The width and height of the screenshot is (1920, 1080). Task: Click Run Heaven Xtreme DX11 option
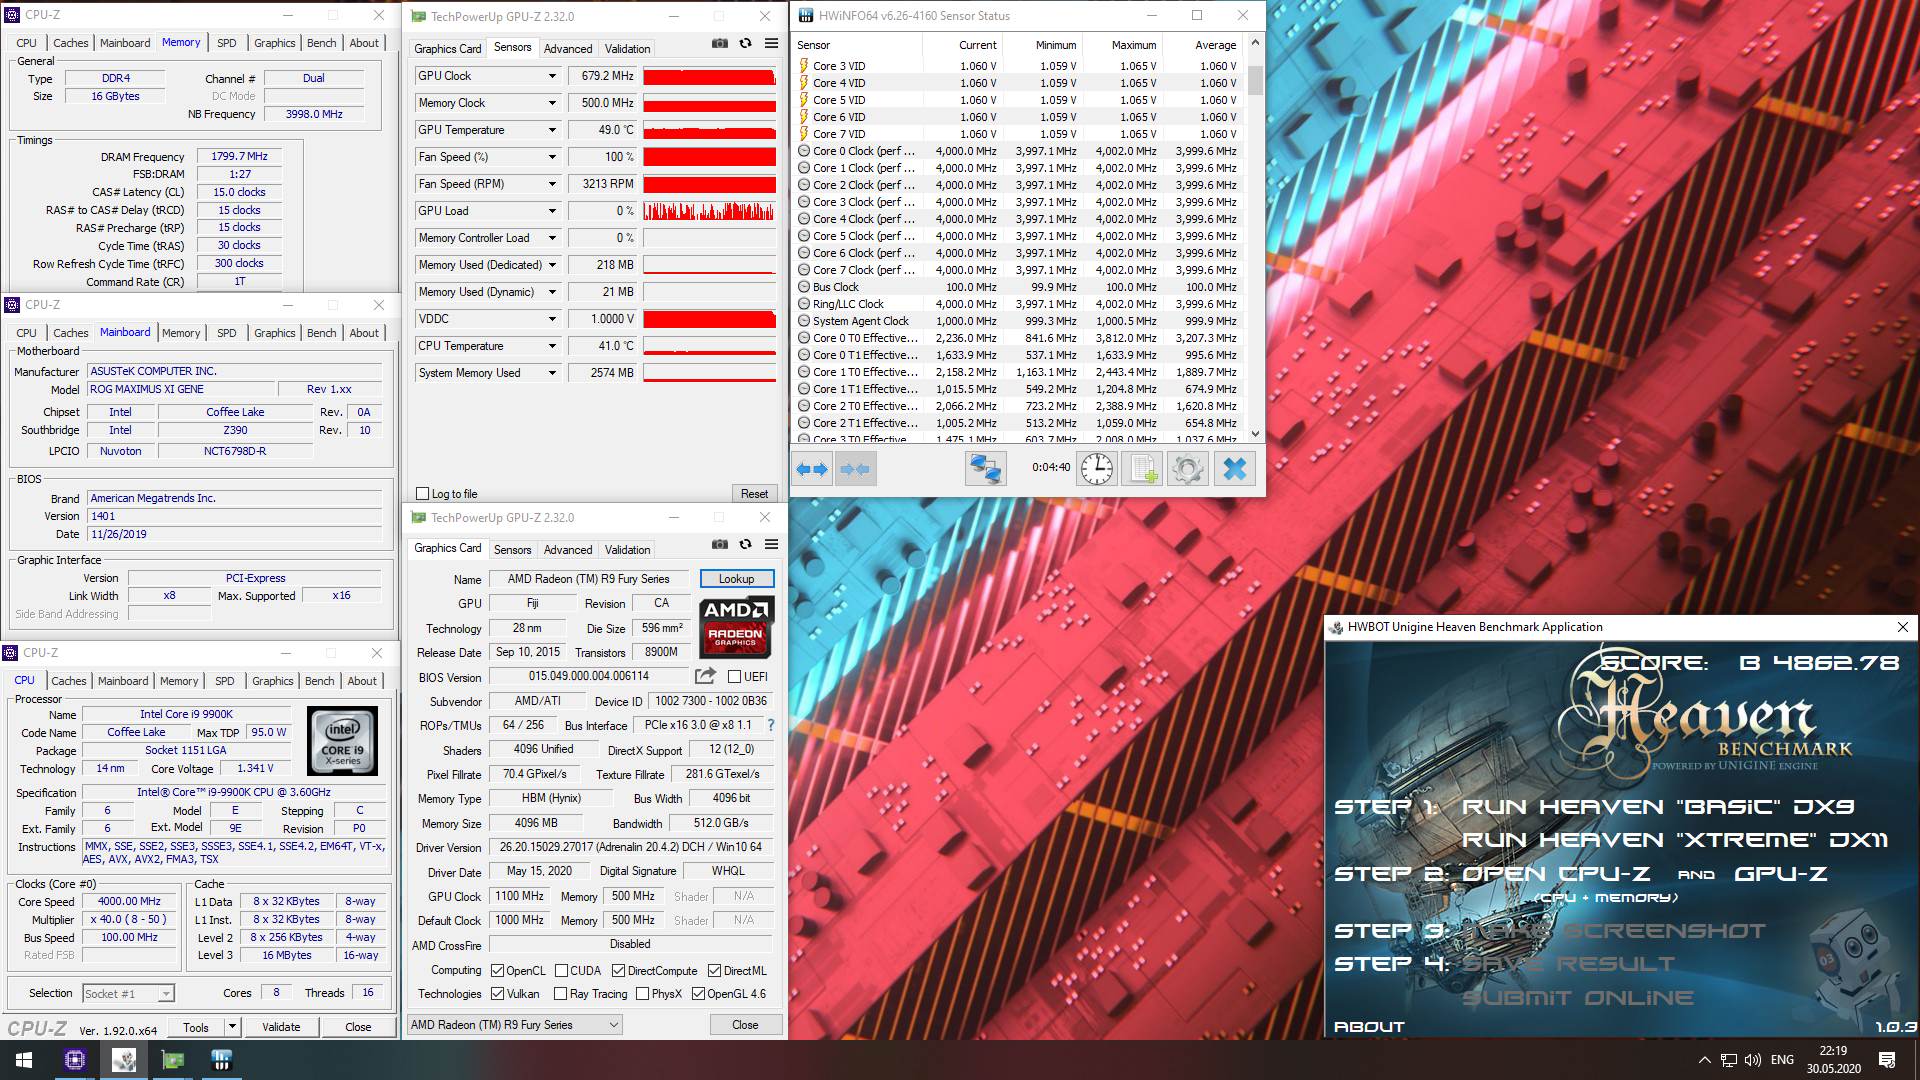(x=1675, y=840)
